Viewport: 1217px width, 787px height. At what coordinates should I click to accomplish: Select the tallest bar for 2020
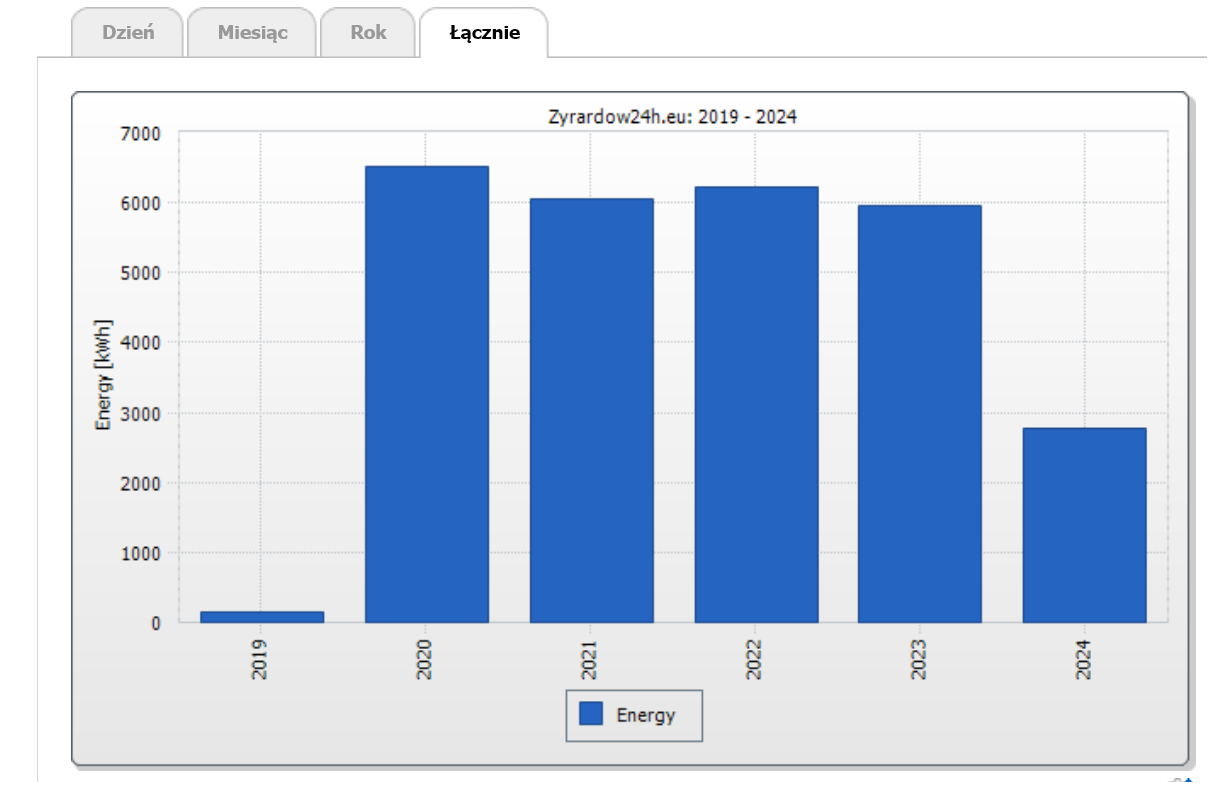427,394
